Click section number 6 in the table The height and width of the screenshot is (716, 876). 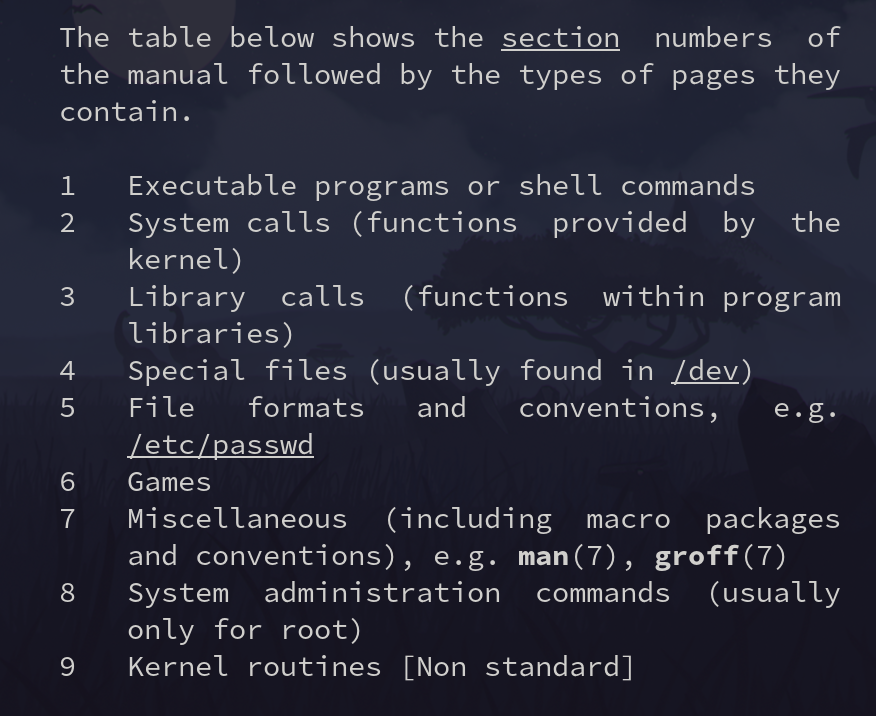click(x=67, y=482)
